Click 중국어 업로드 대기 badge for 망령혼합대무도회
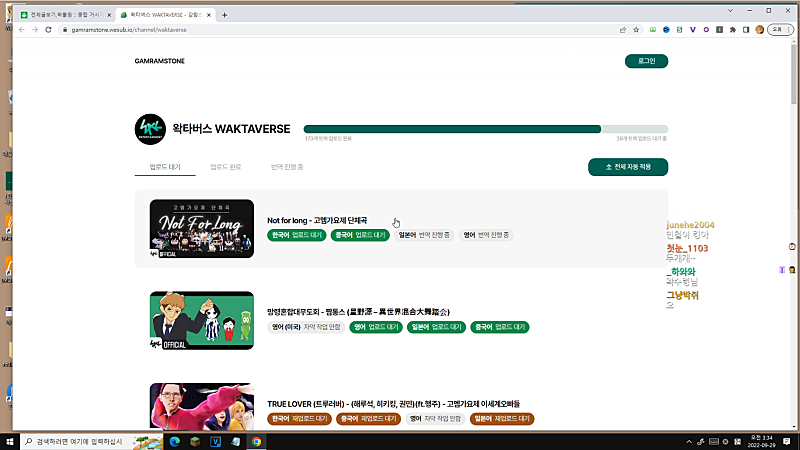The image size is (800, 450). point(500,327)
